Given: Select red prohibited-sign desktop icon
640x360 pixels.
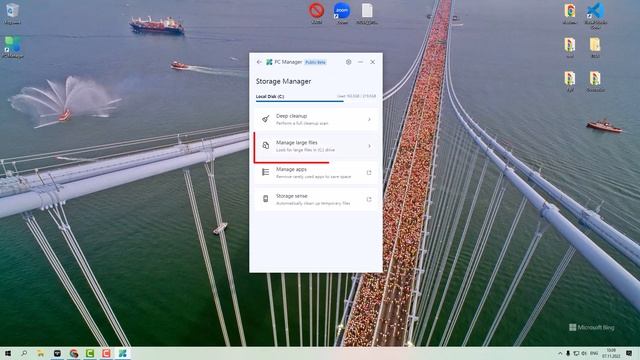Looking at the screenshot, I should (x=316, y=13).
